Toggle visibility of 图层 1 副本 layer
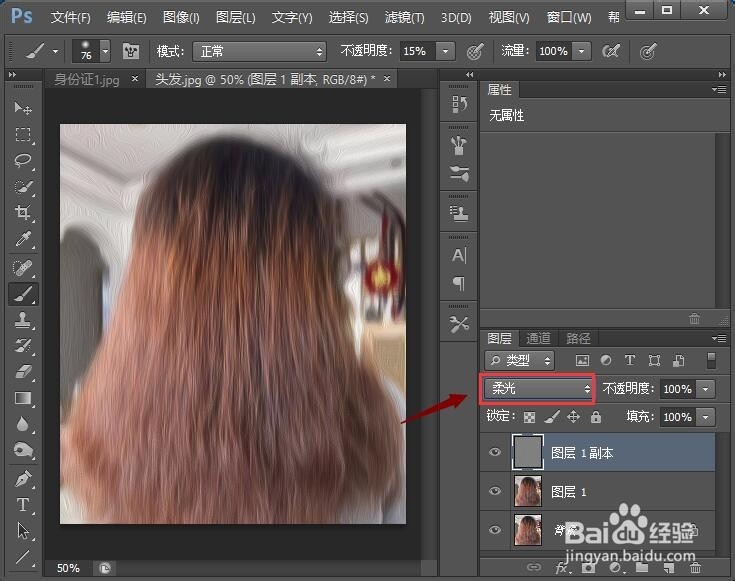 point(495,452)
